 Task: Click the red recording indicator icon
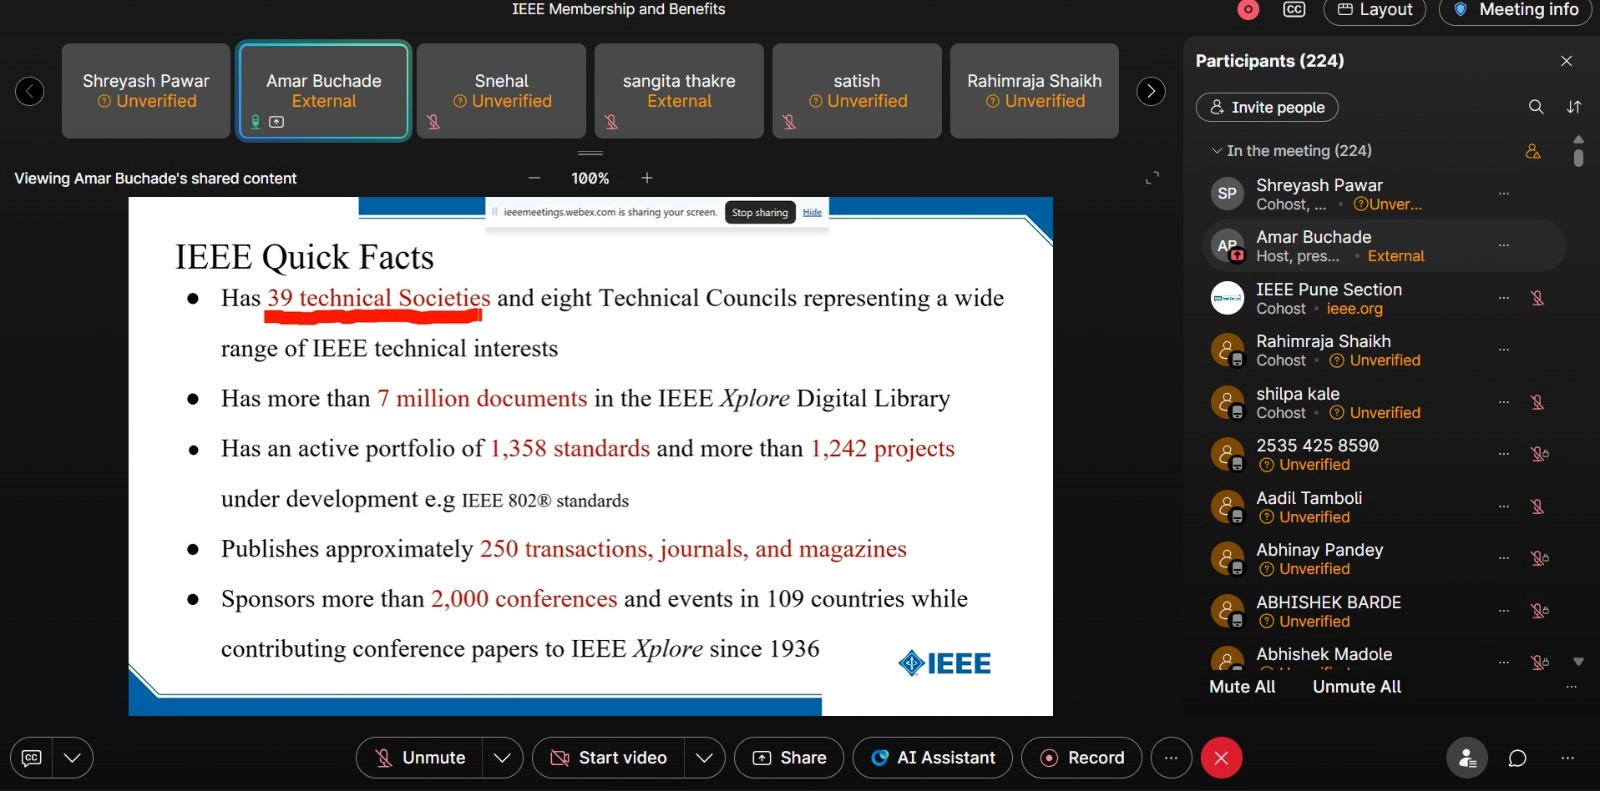1248,10
